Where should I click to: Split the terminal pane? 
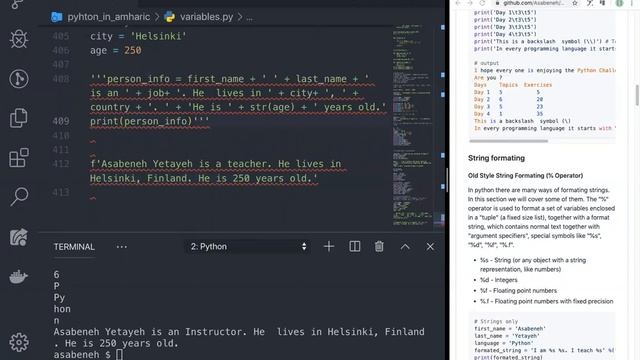[355, 247]
